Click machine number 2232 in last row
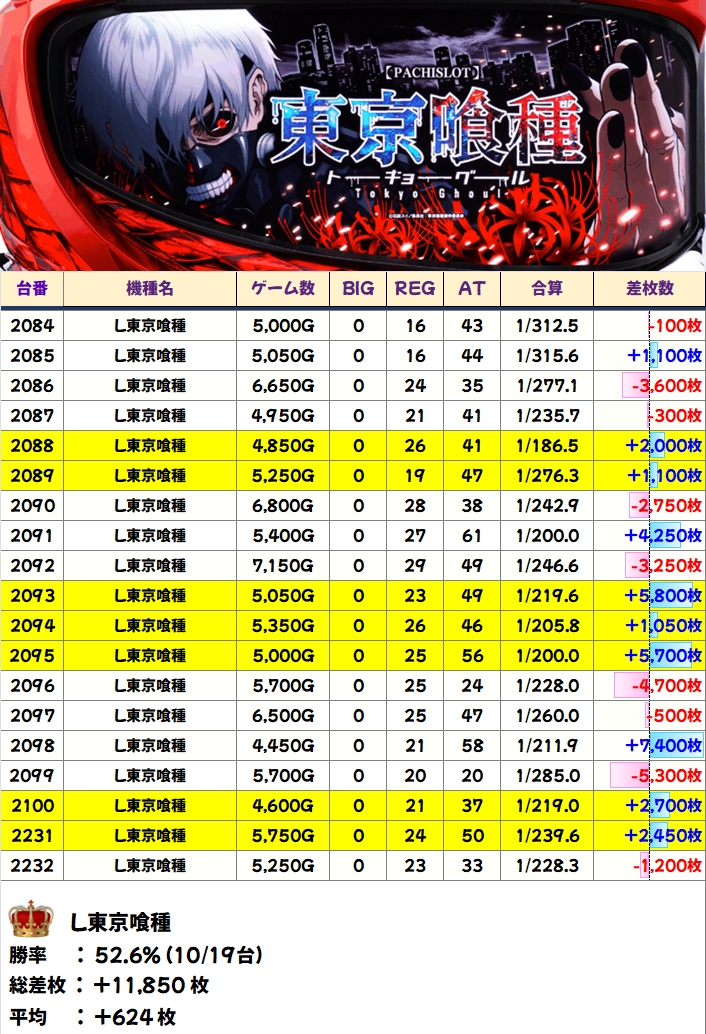 pyautogui.click(x=34, y=865)
